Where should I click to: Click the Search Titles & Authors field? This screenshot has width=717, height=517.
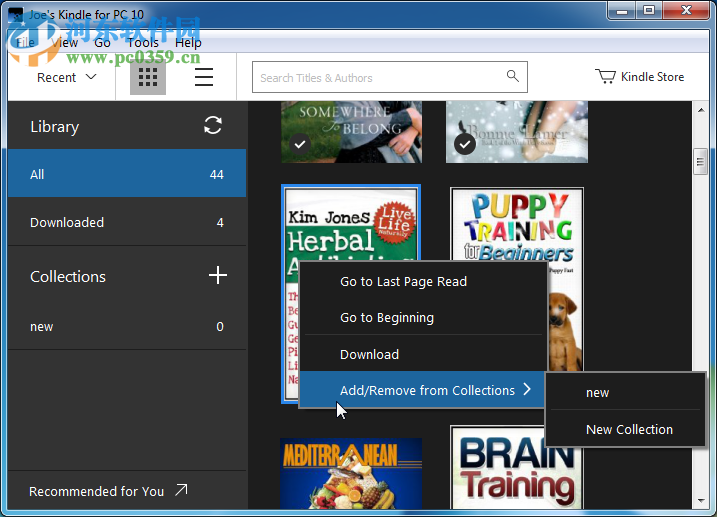(x=390, y=77)
